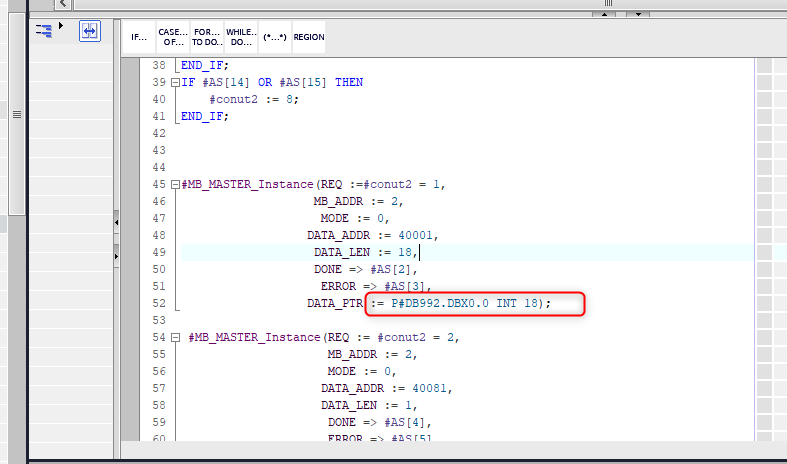Viewport: 787px width, 464px height.
Task: Open dropdown arrow beside tree overview icon
Action: coord(60,25)
